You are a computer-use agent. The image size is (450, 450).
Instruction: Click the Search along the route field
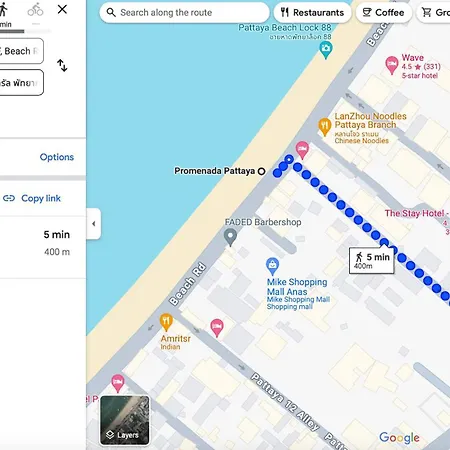click(184, 13)
